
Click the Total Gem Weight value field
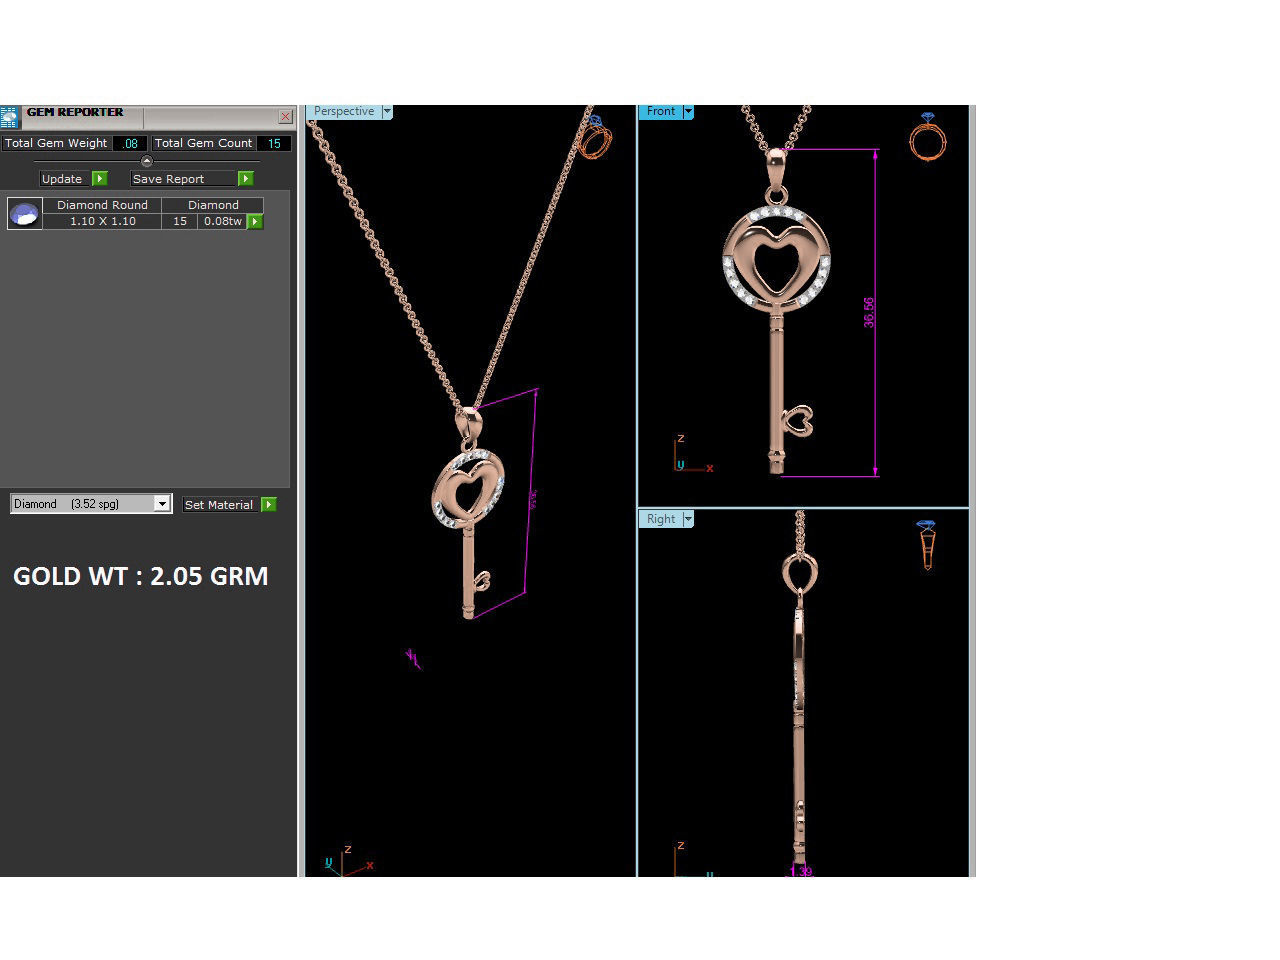pyautogui.click(x=130, y=143)
